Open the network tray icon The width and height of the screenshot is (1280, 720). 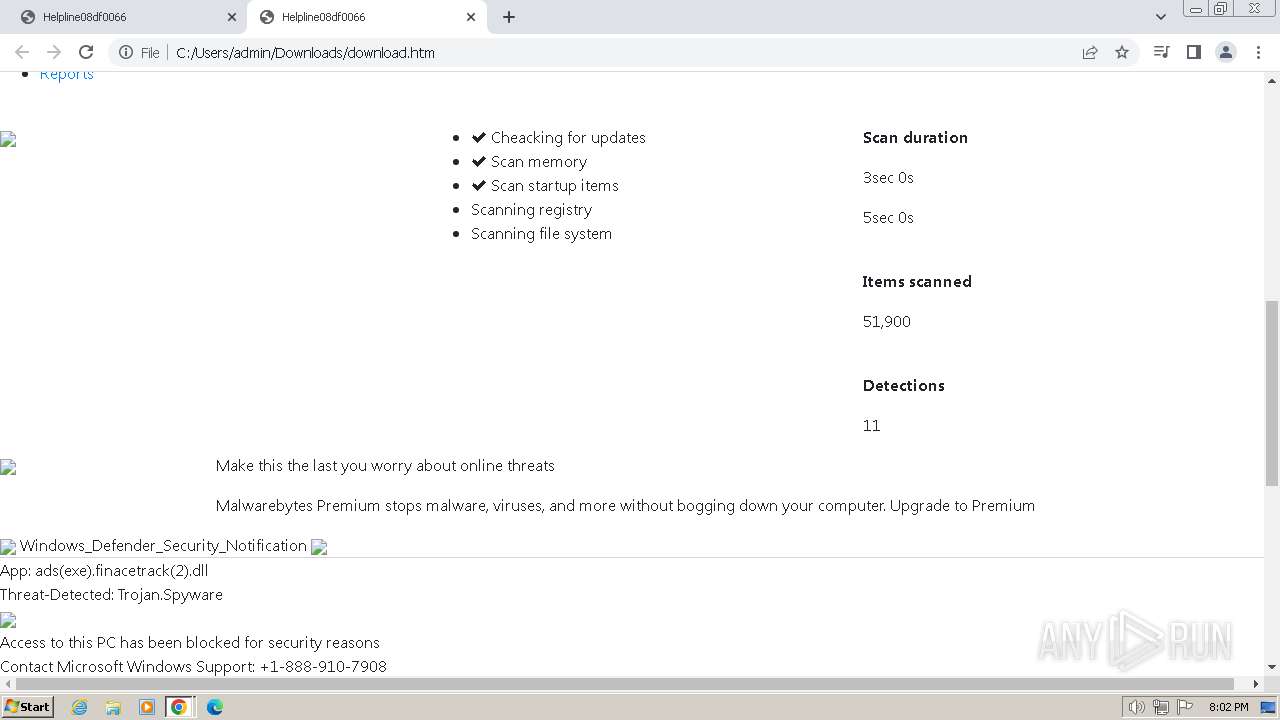pyautogui.click(x=1160, y=707)
